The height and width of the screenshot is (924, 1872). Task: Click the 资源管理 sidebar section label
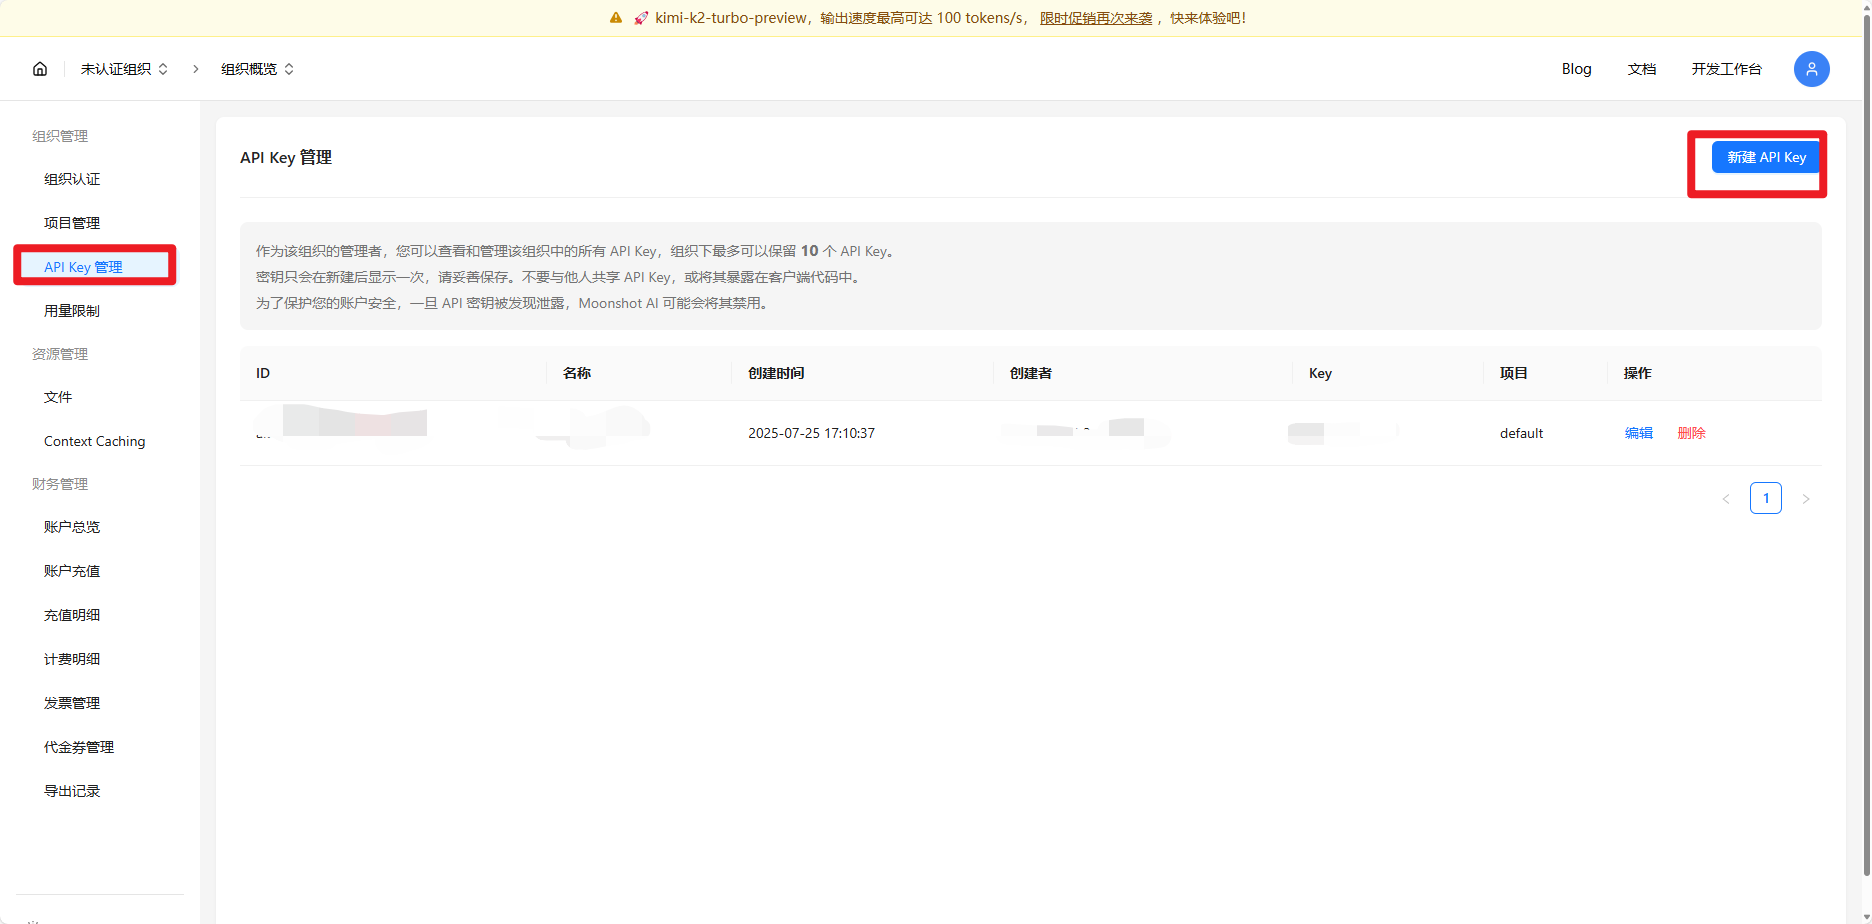[x=60, y=354]
